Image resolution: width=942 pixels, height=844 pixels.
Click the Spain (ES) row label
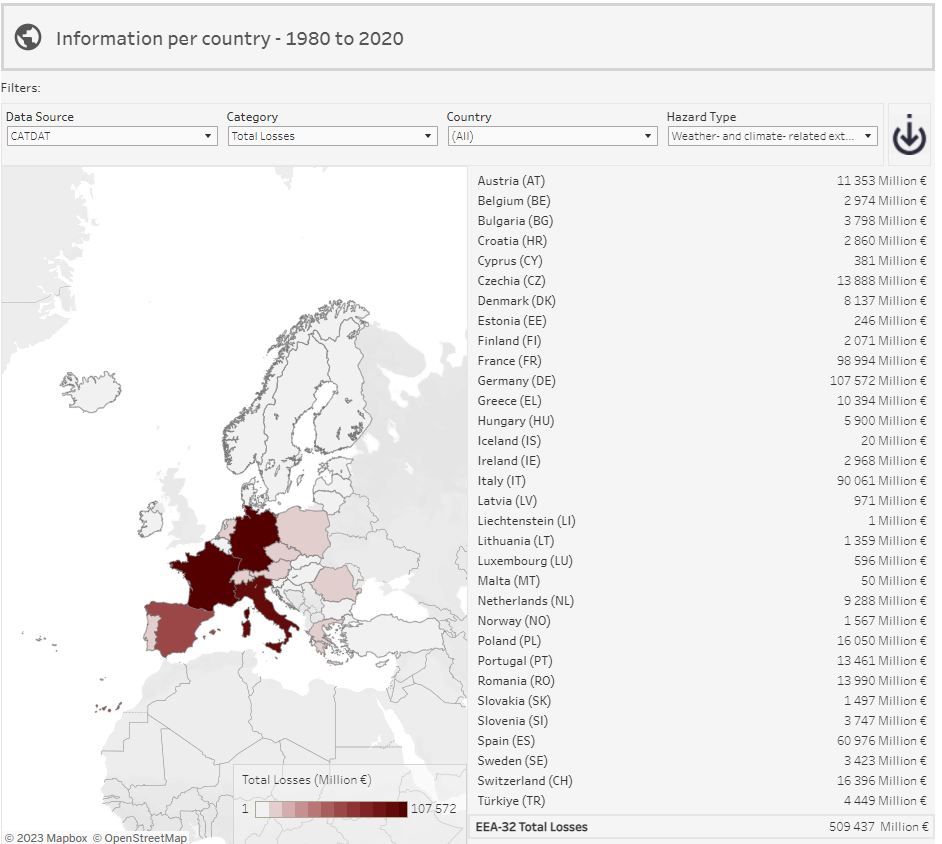(x=506, y=741)
